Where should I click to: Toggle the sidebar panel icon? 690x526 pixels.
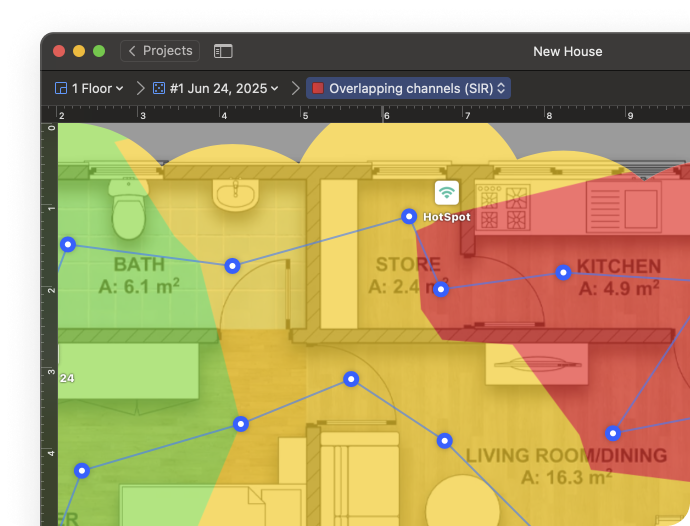pos(223,51)
